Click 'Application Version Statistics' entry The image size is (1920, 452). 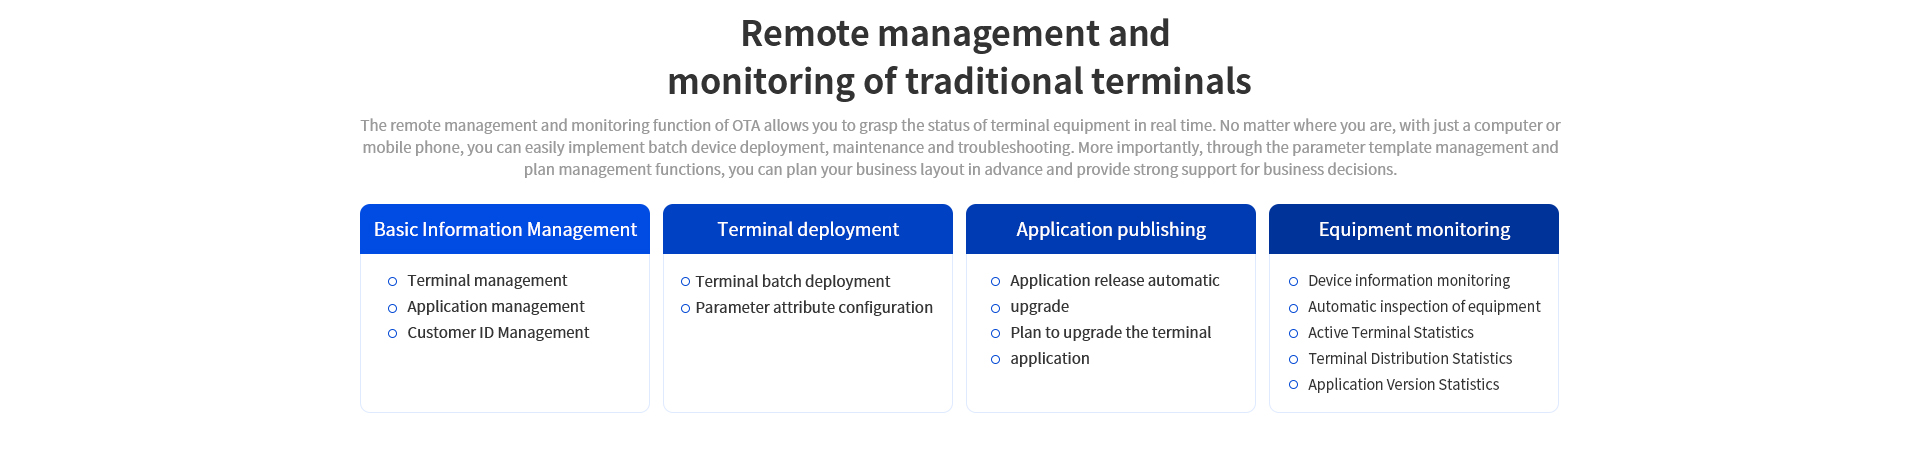click(1404, 385)
